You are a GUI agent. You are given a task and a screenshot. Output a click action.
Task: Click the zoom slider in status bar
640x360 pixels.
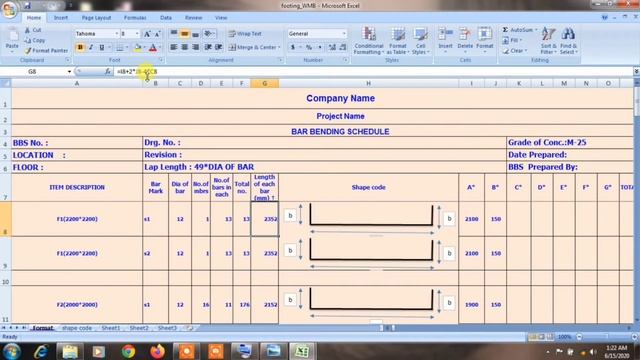[x=606, y=337]
